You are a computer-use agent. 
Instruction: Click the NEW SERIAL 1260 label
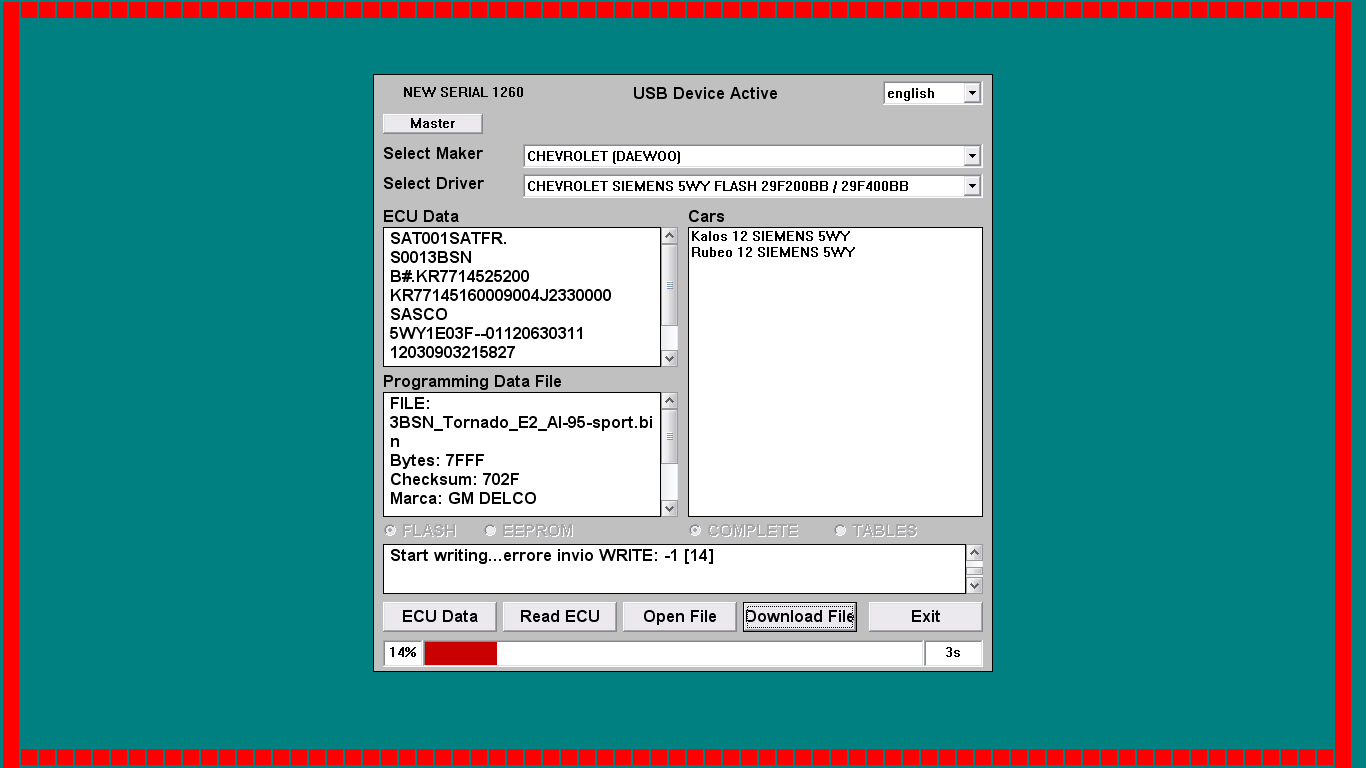tap(463, 92)
